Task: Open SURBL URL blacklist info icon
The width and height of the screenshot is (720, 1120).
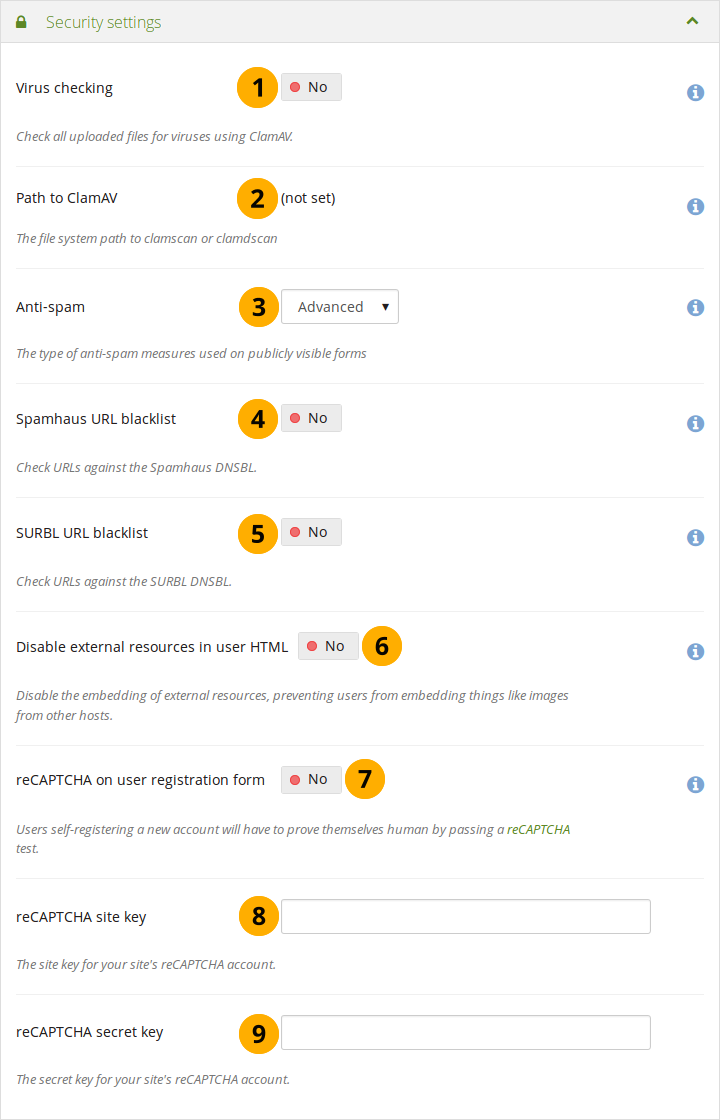Action: point(695,537)
